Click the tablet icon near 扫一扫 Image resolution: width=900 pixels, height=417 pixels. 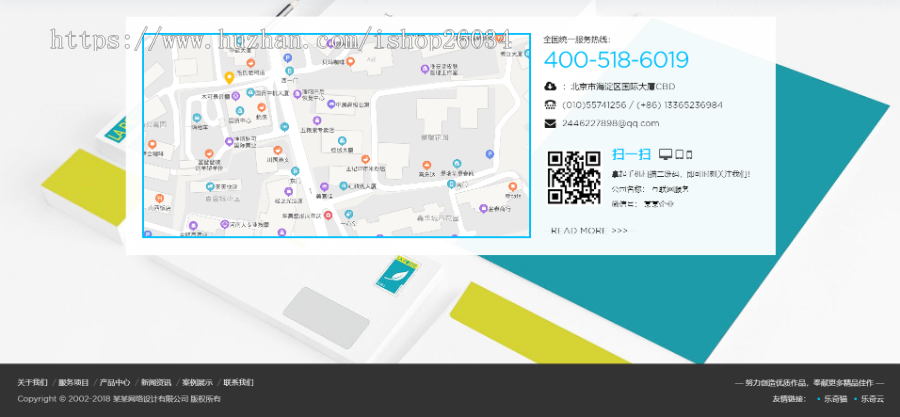tap(680, 154)
